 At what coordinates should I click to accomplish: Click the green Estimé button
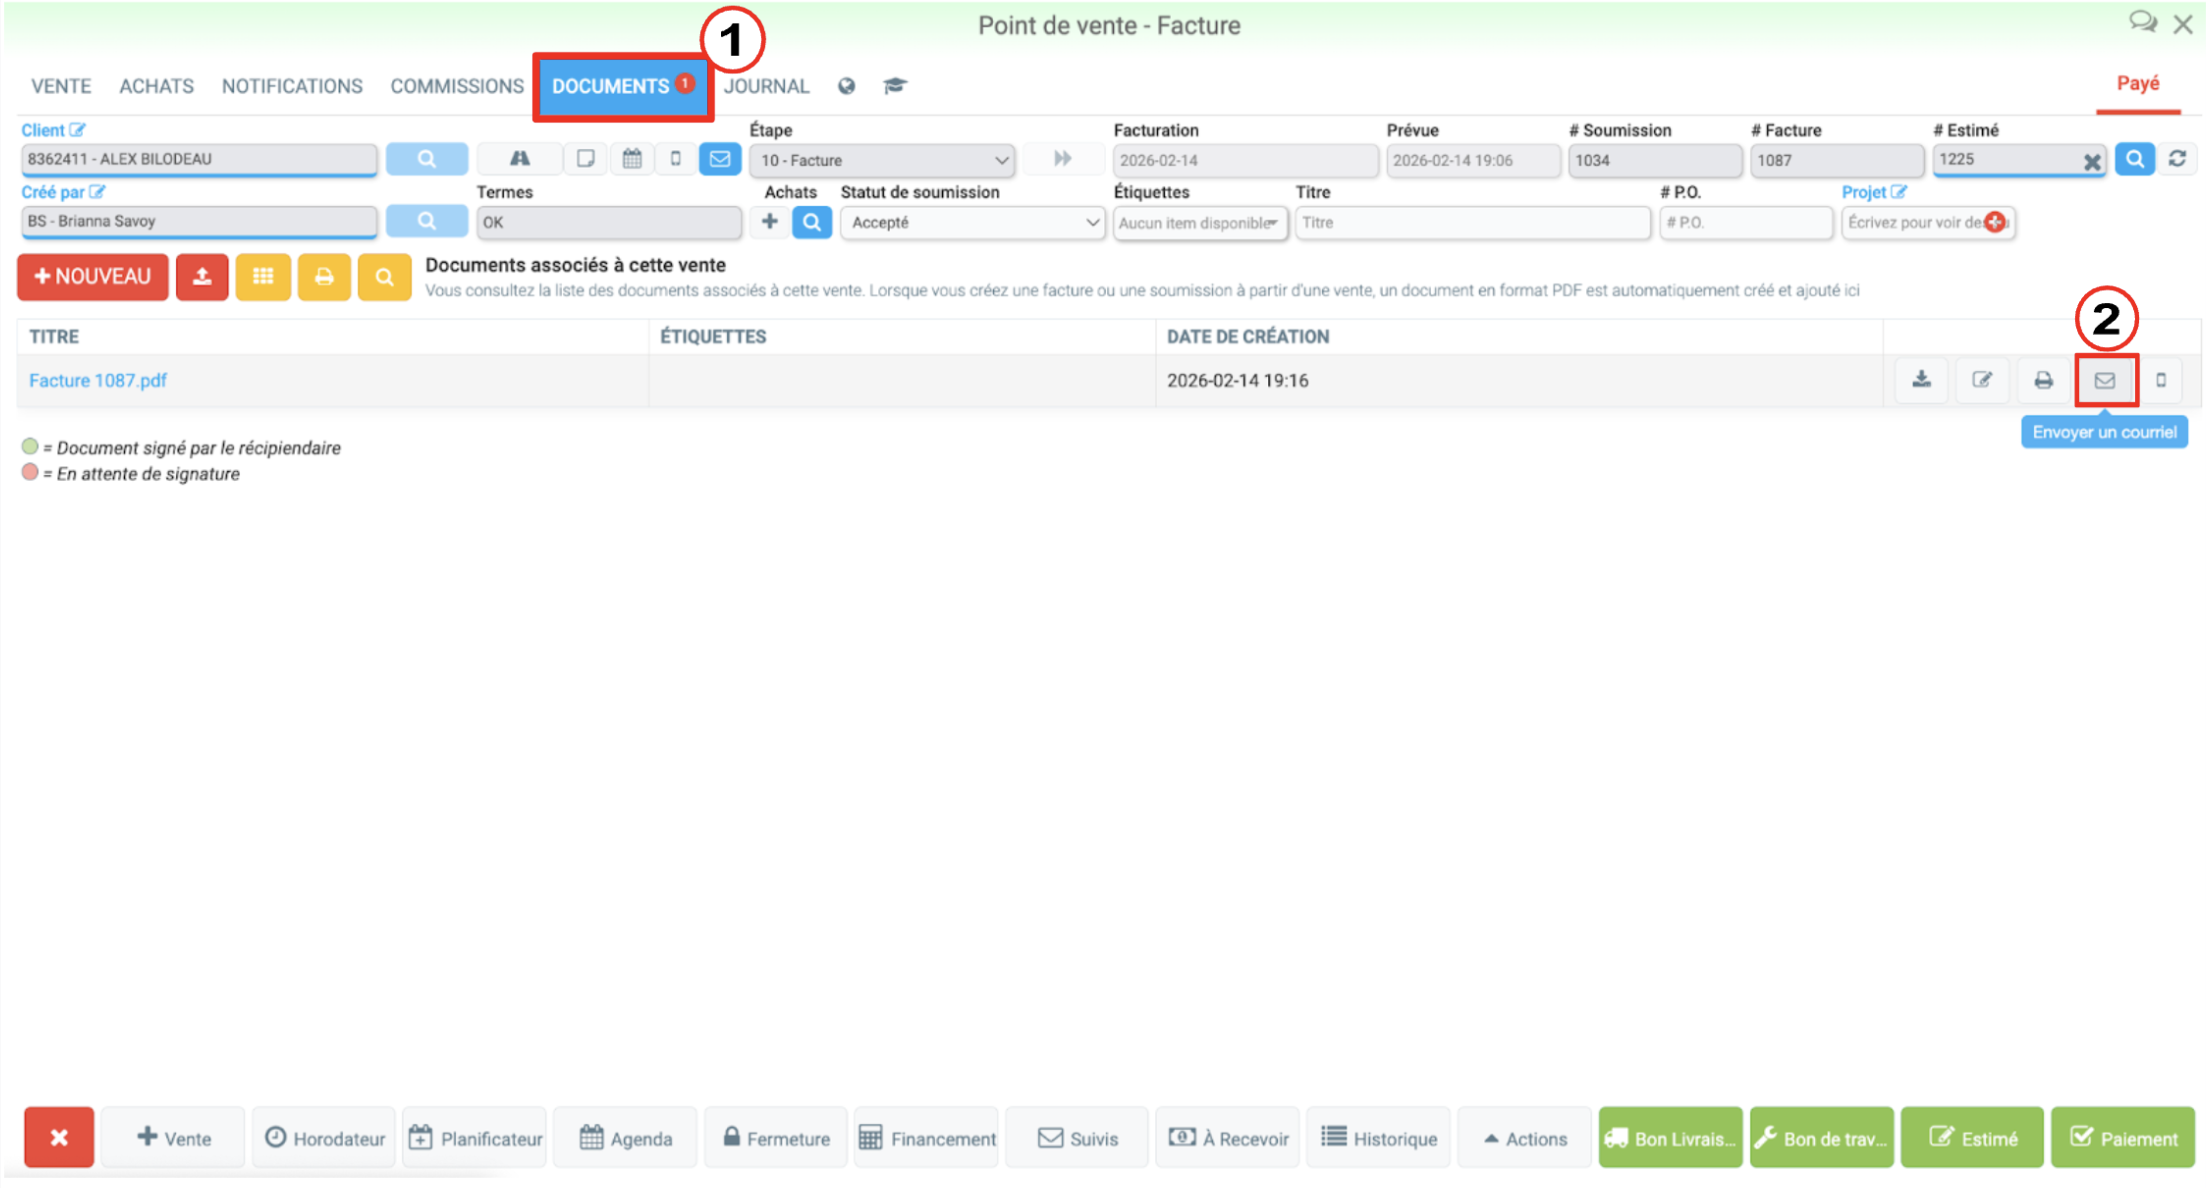click(x=1972, y=1138)
